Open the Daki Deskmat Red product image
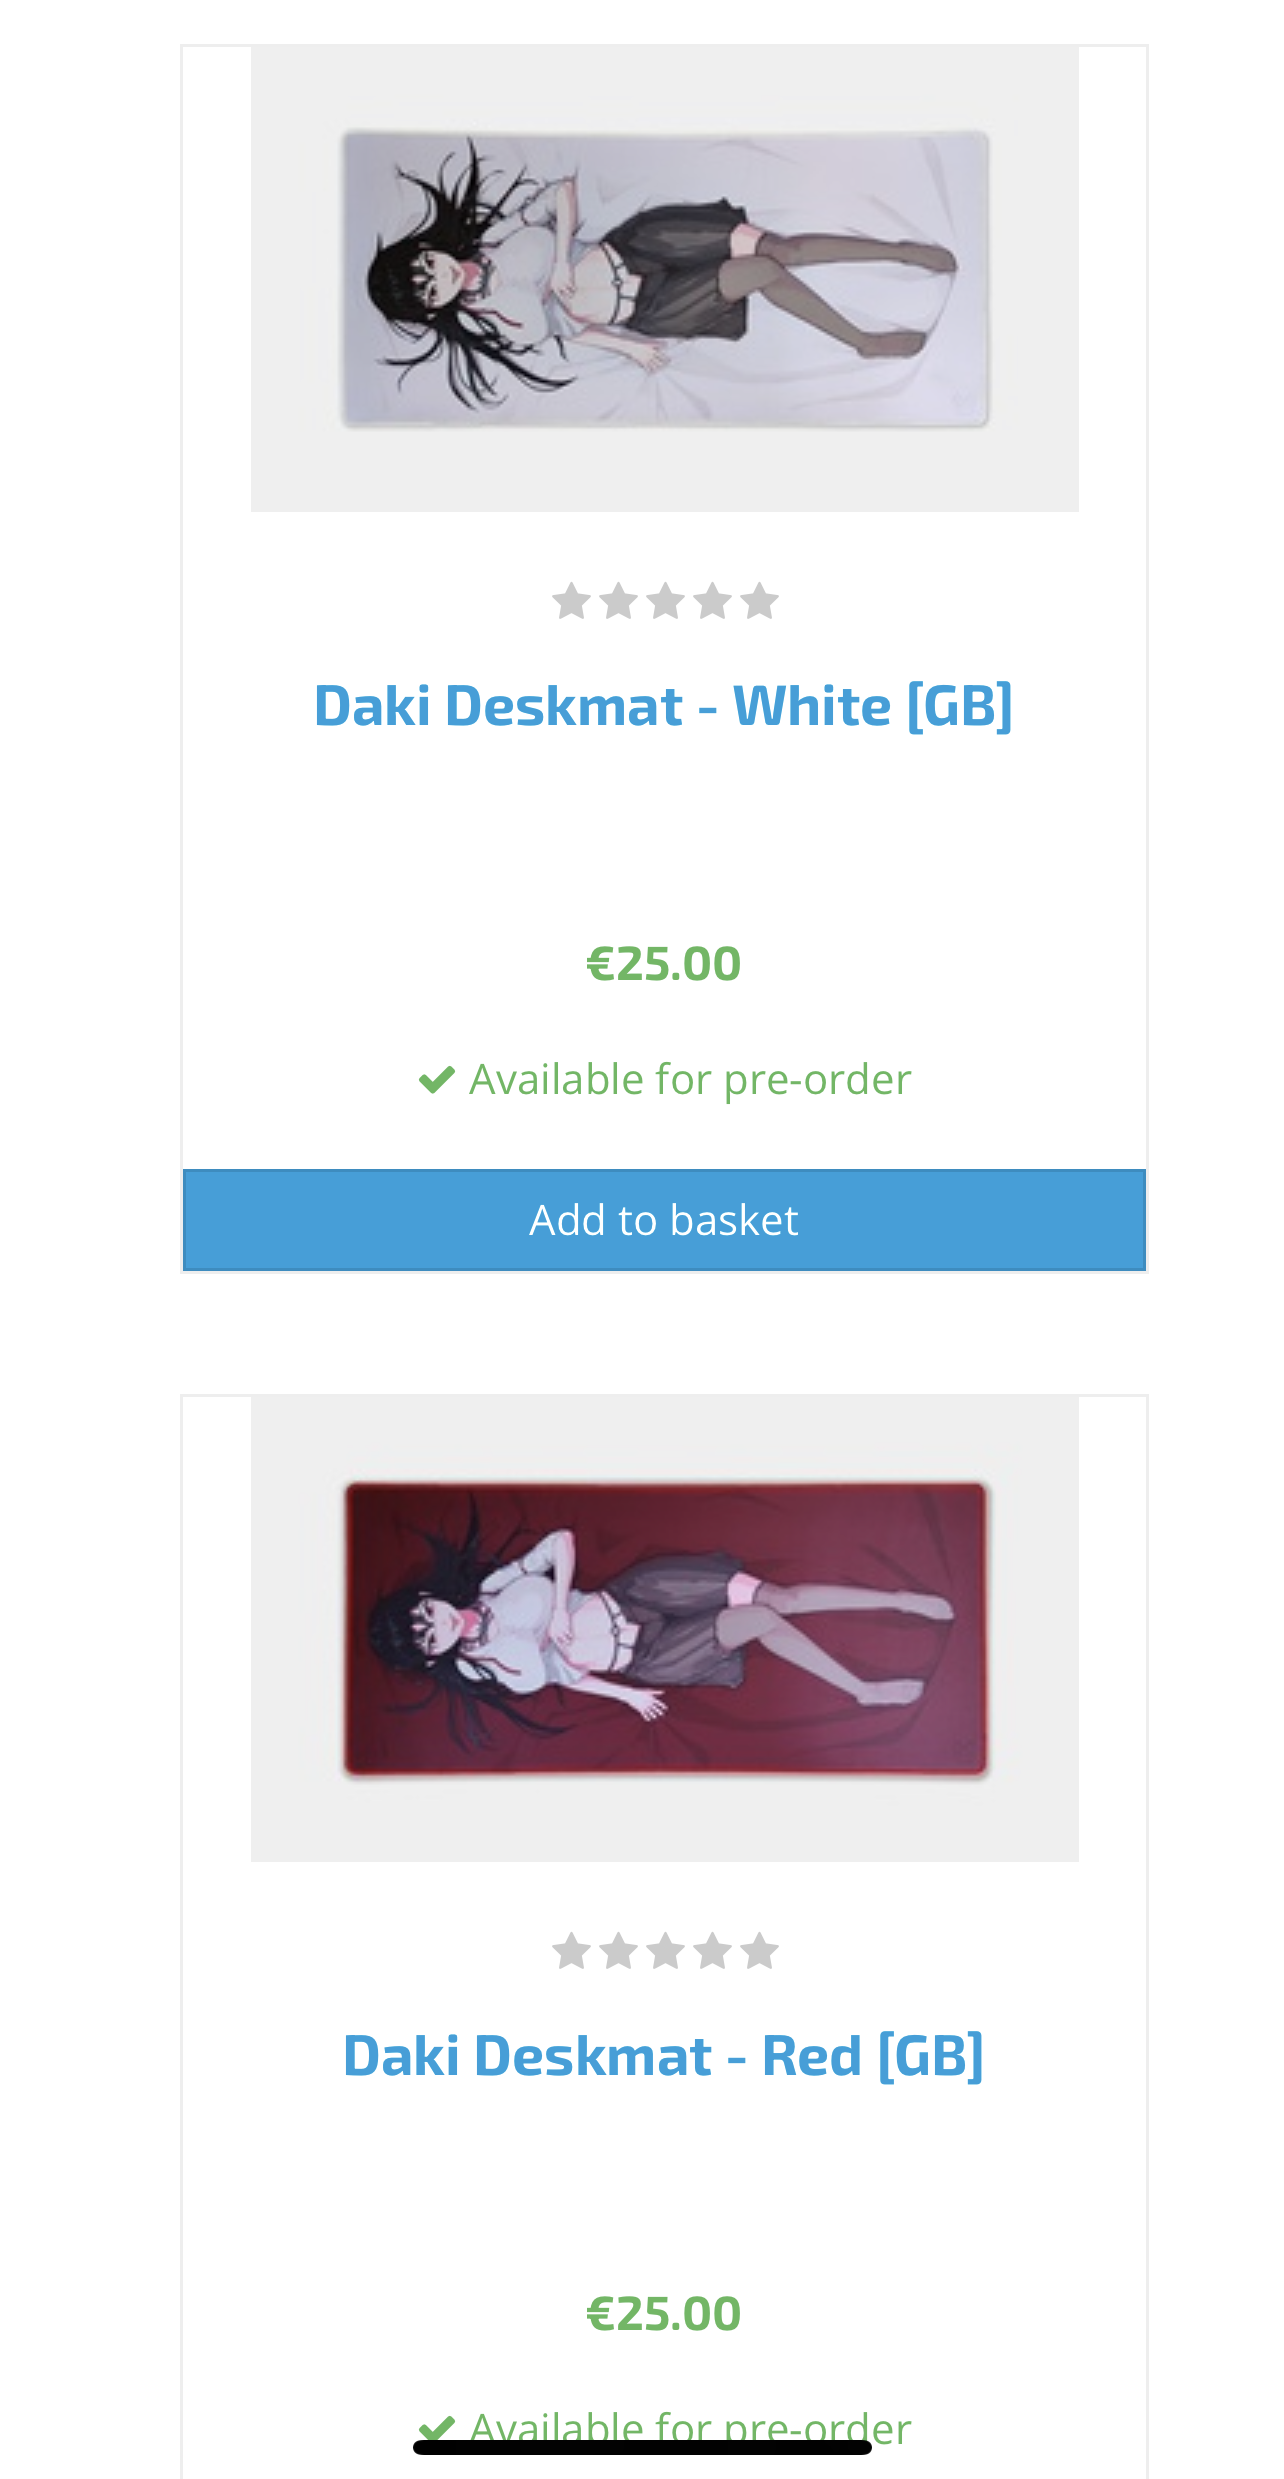Viewport: 1284px width, 2479px height. coord(665,1628)
